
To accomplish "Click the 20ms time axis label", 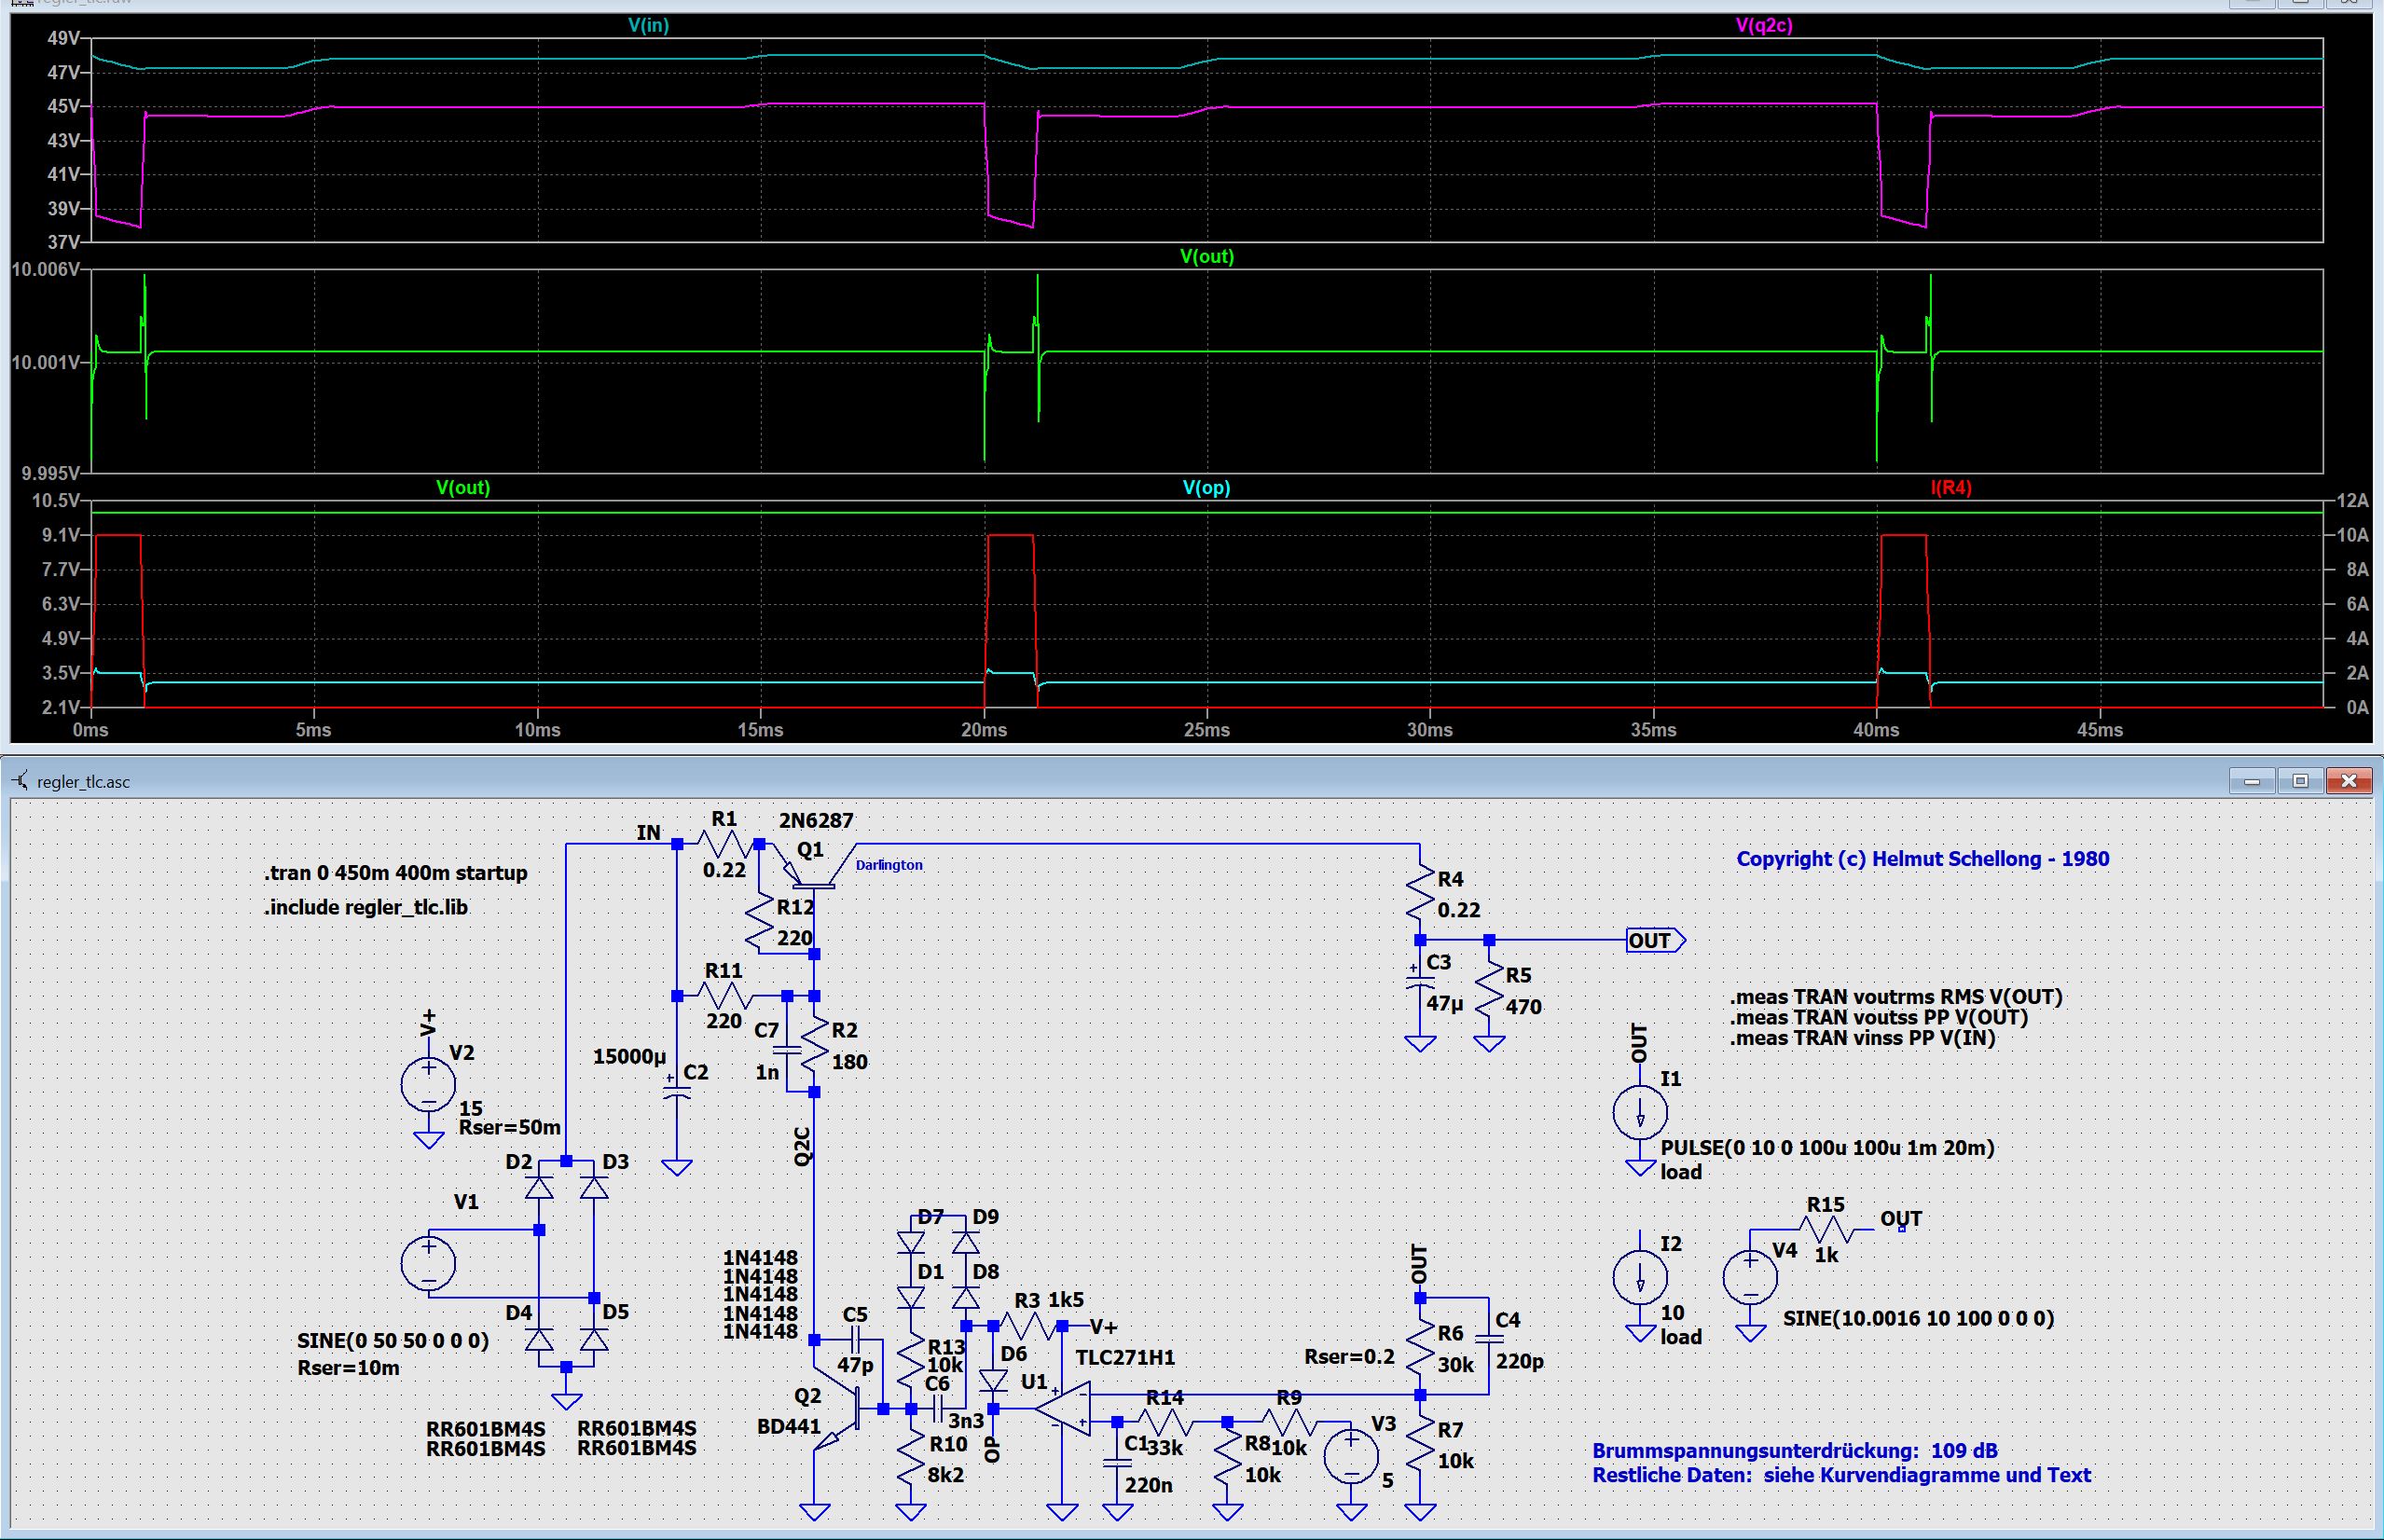I will (x=983, y=730).
